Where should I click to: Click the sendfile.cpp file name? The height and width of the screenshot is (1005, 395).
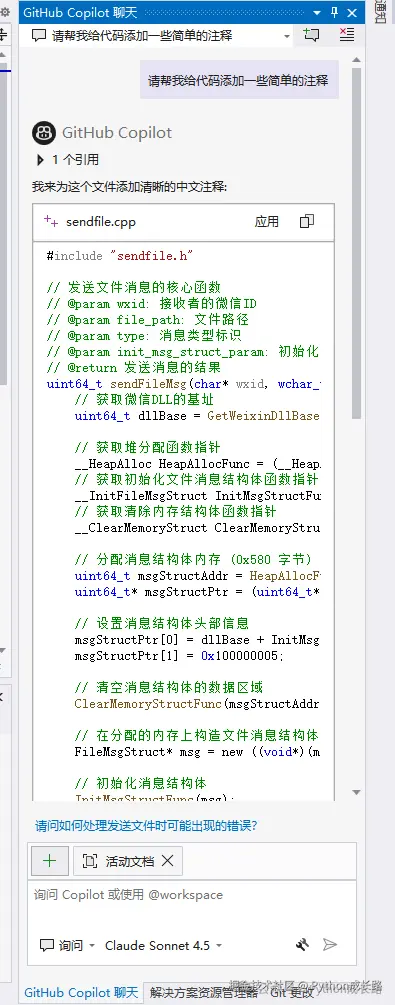tap(101, 222)
